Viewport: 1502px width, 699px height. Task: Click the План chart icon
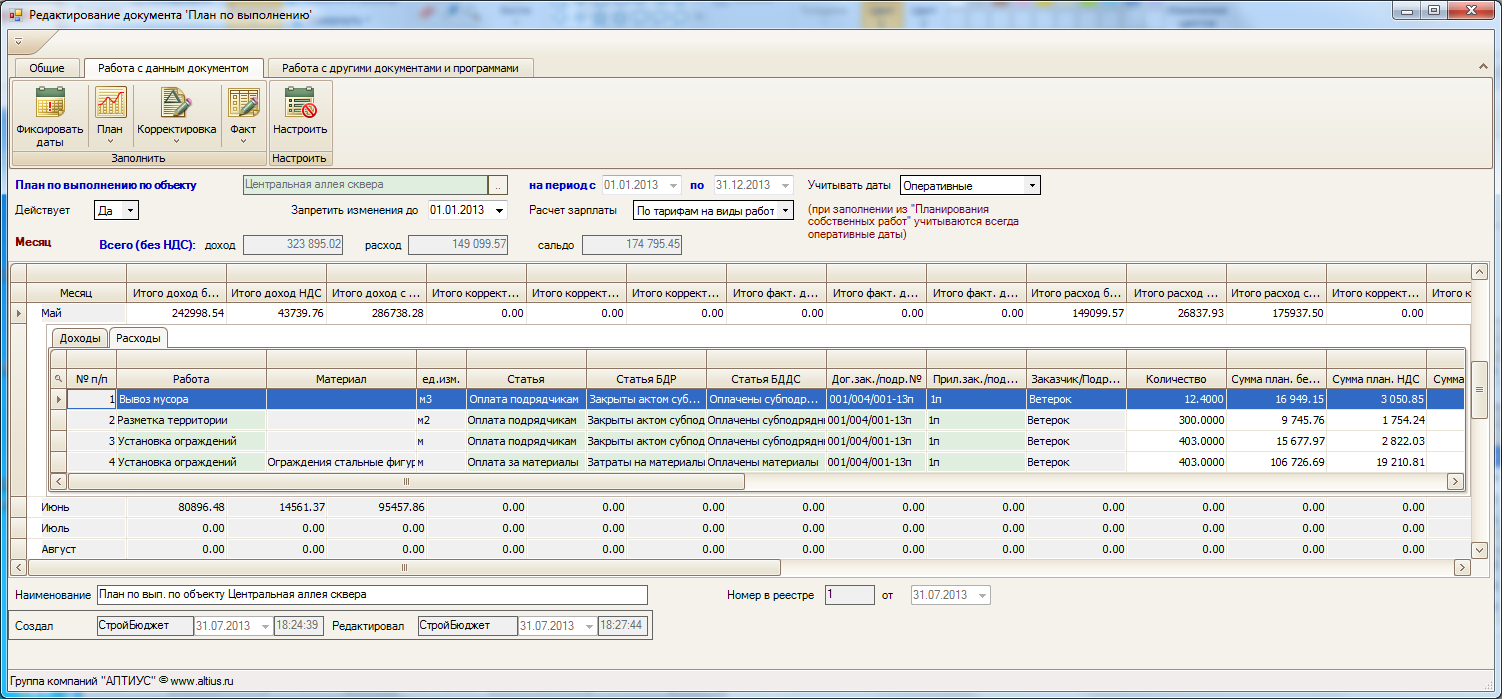[110, 103]
